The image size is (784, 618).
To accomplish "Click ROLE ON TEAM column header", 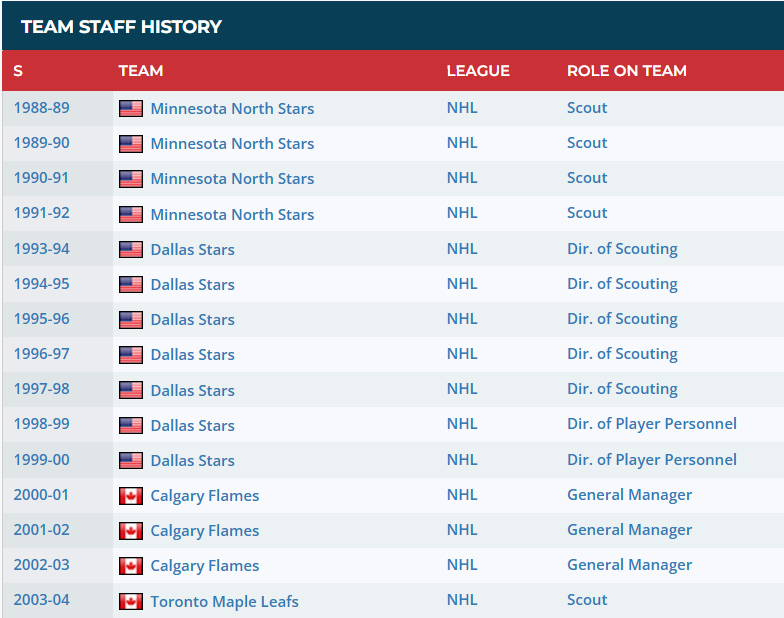I will pyautogui.click(x=627, y=70).
